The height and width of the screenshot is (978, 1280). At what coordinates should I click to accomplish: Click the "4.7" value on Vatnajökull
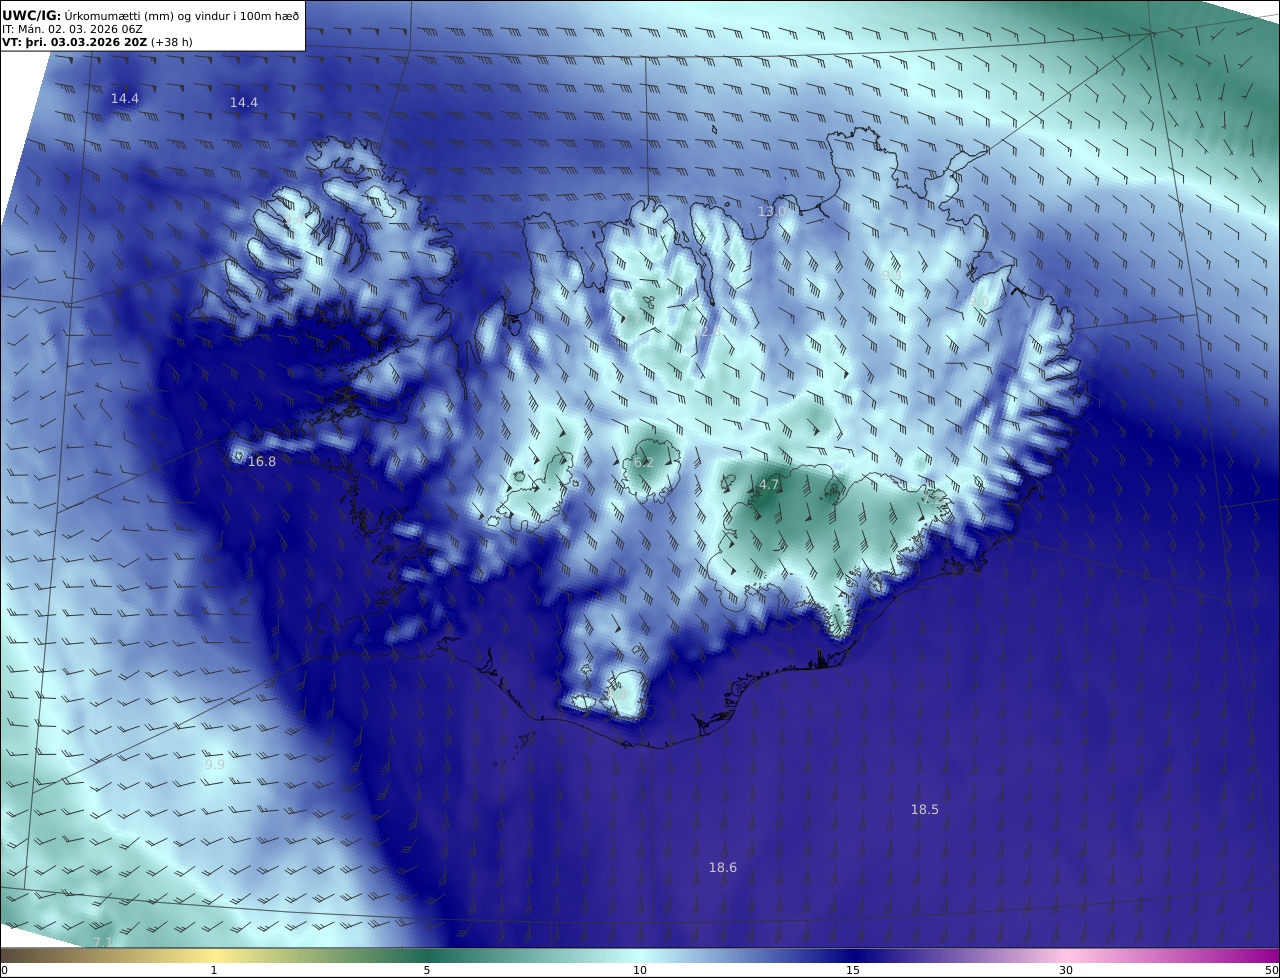[x=769, y=485]
